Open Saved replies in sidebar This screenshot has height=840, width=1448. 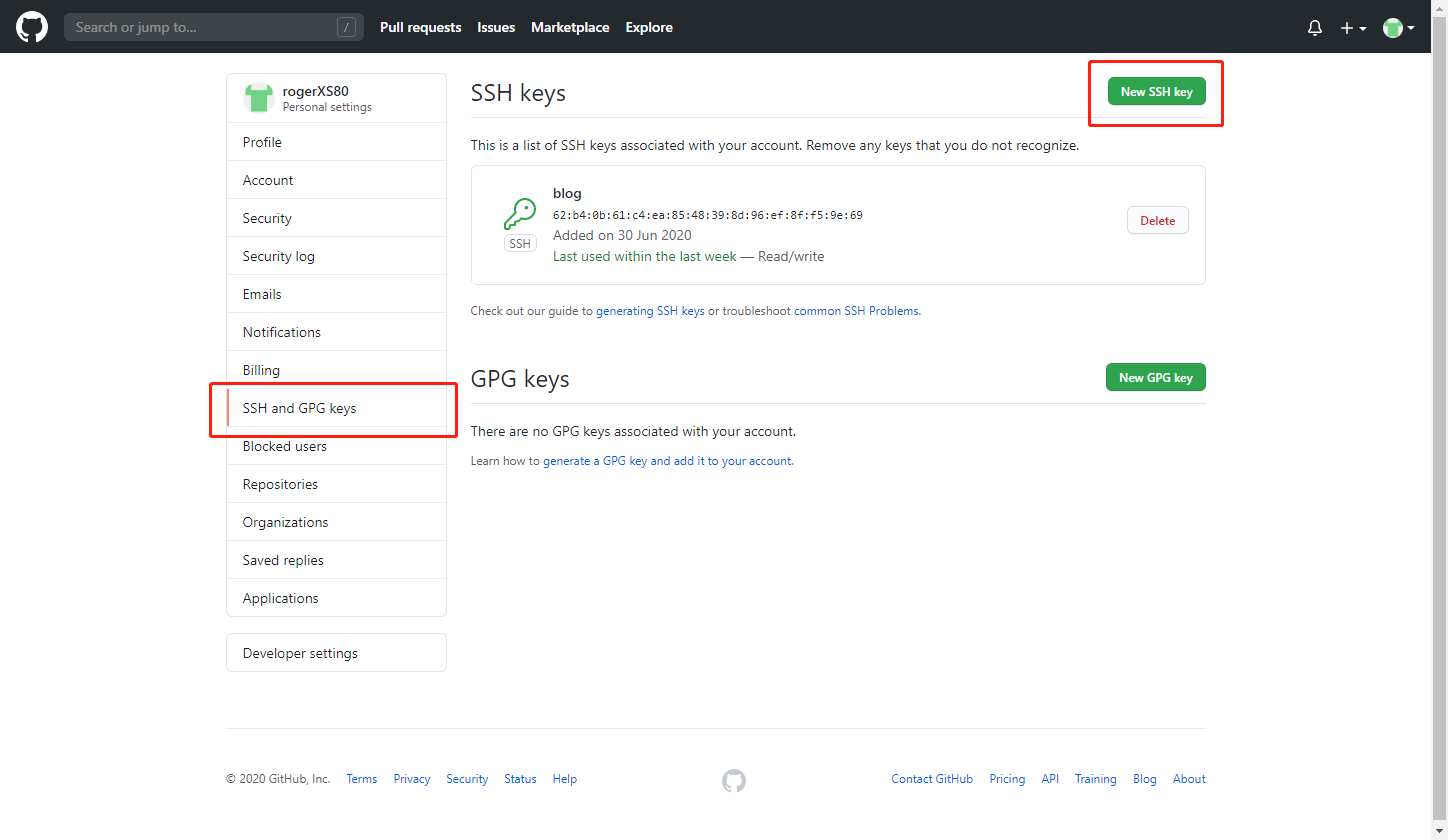tap(336, 560)
